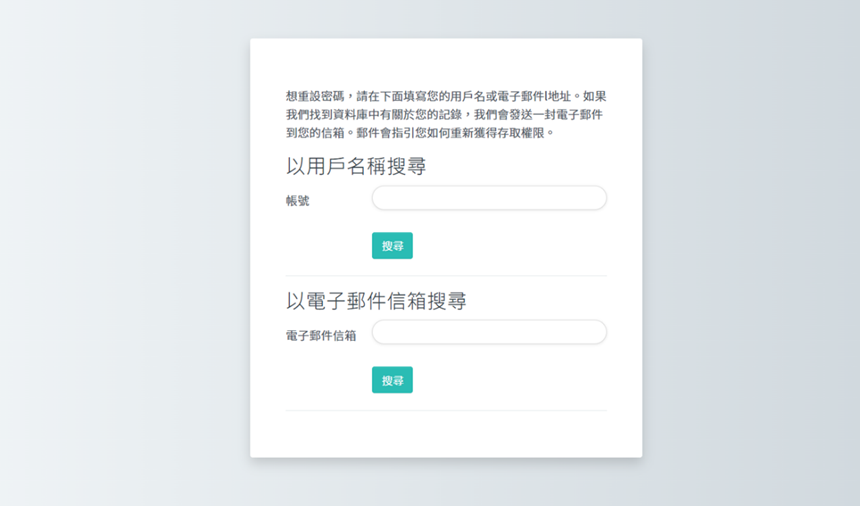
Task: Click grey page background right of the card
Action: pos(750,250)
